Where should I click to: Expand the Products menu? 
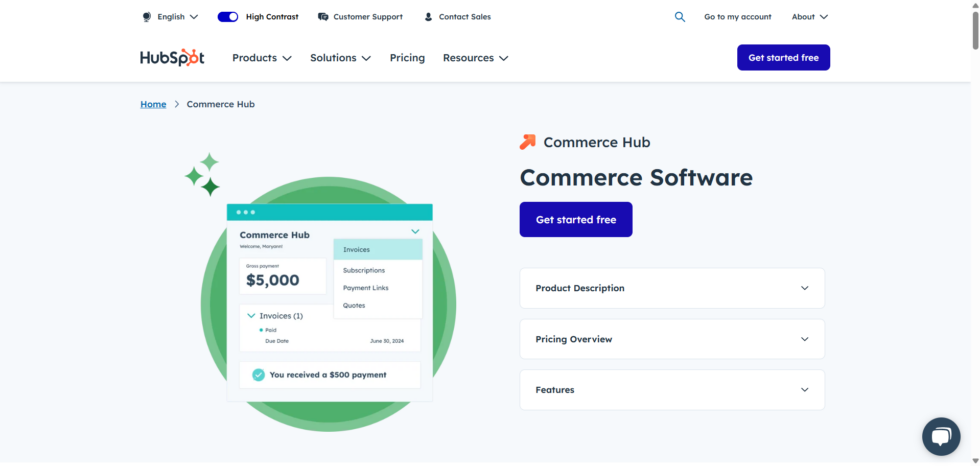click(x=262, y=57)
